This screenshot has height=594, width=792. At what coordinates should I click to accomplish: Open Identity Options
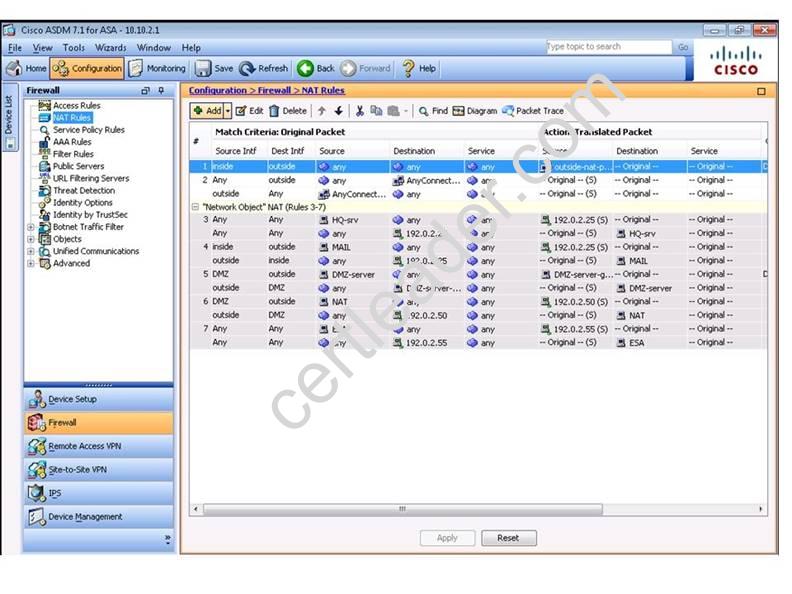[82, 203]
